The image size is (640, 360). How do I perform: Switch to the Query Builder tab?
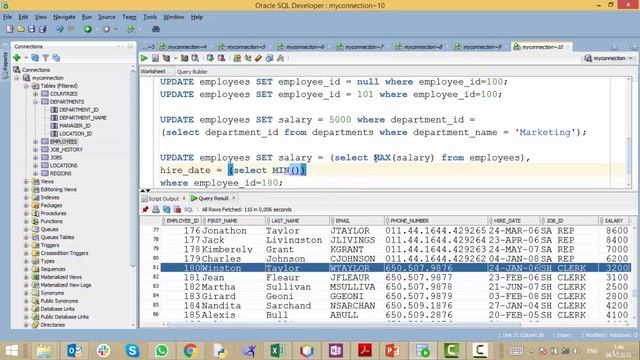pos(192,72)
